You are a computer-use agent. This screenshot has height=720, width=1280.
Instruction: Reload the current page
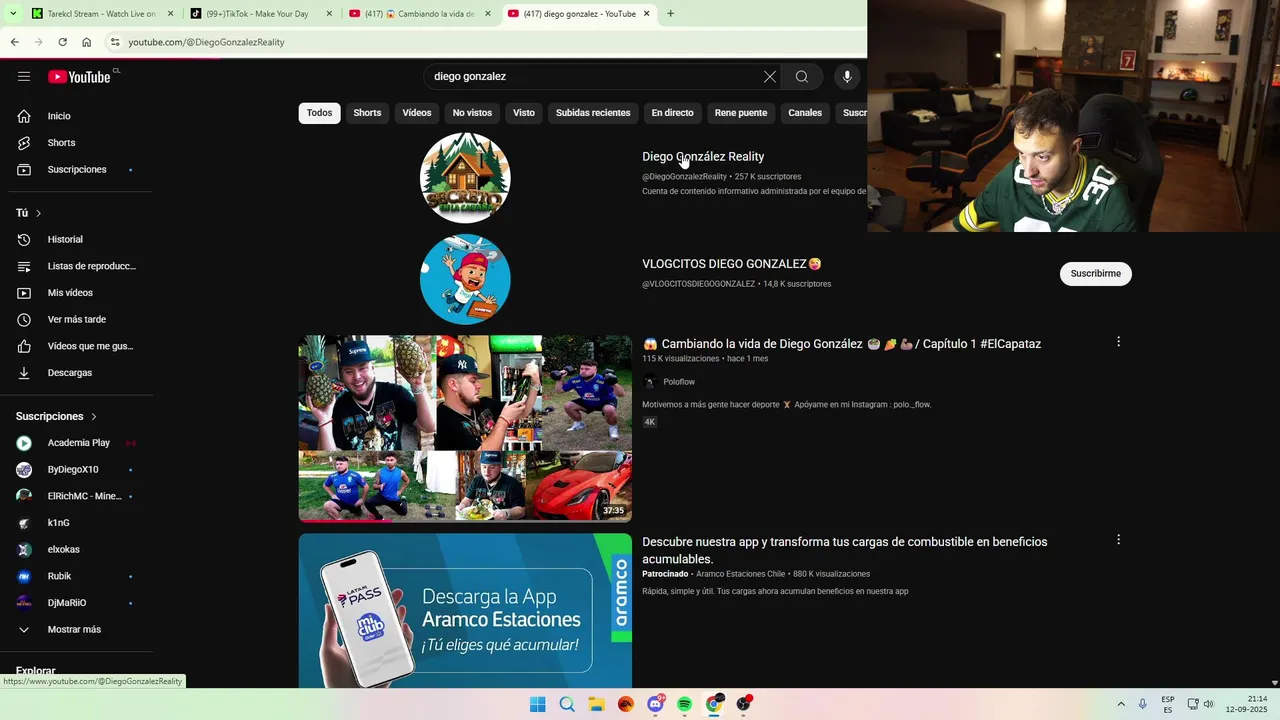click(x=62, y=42)
